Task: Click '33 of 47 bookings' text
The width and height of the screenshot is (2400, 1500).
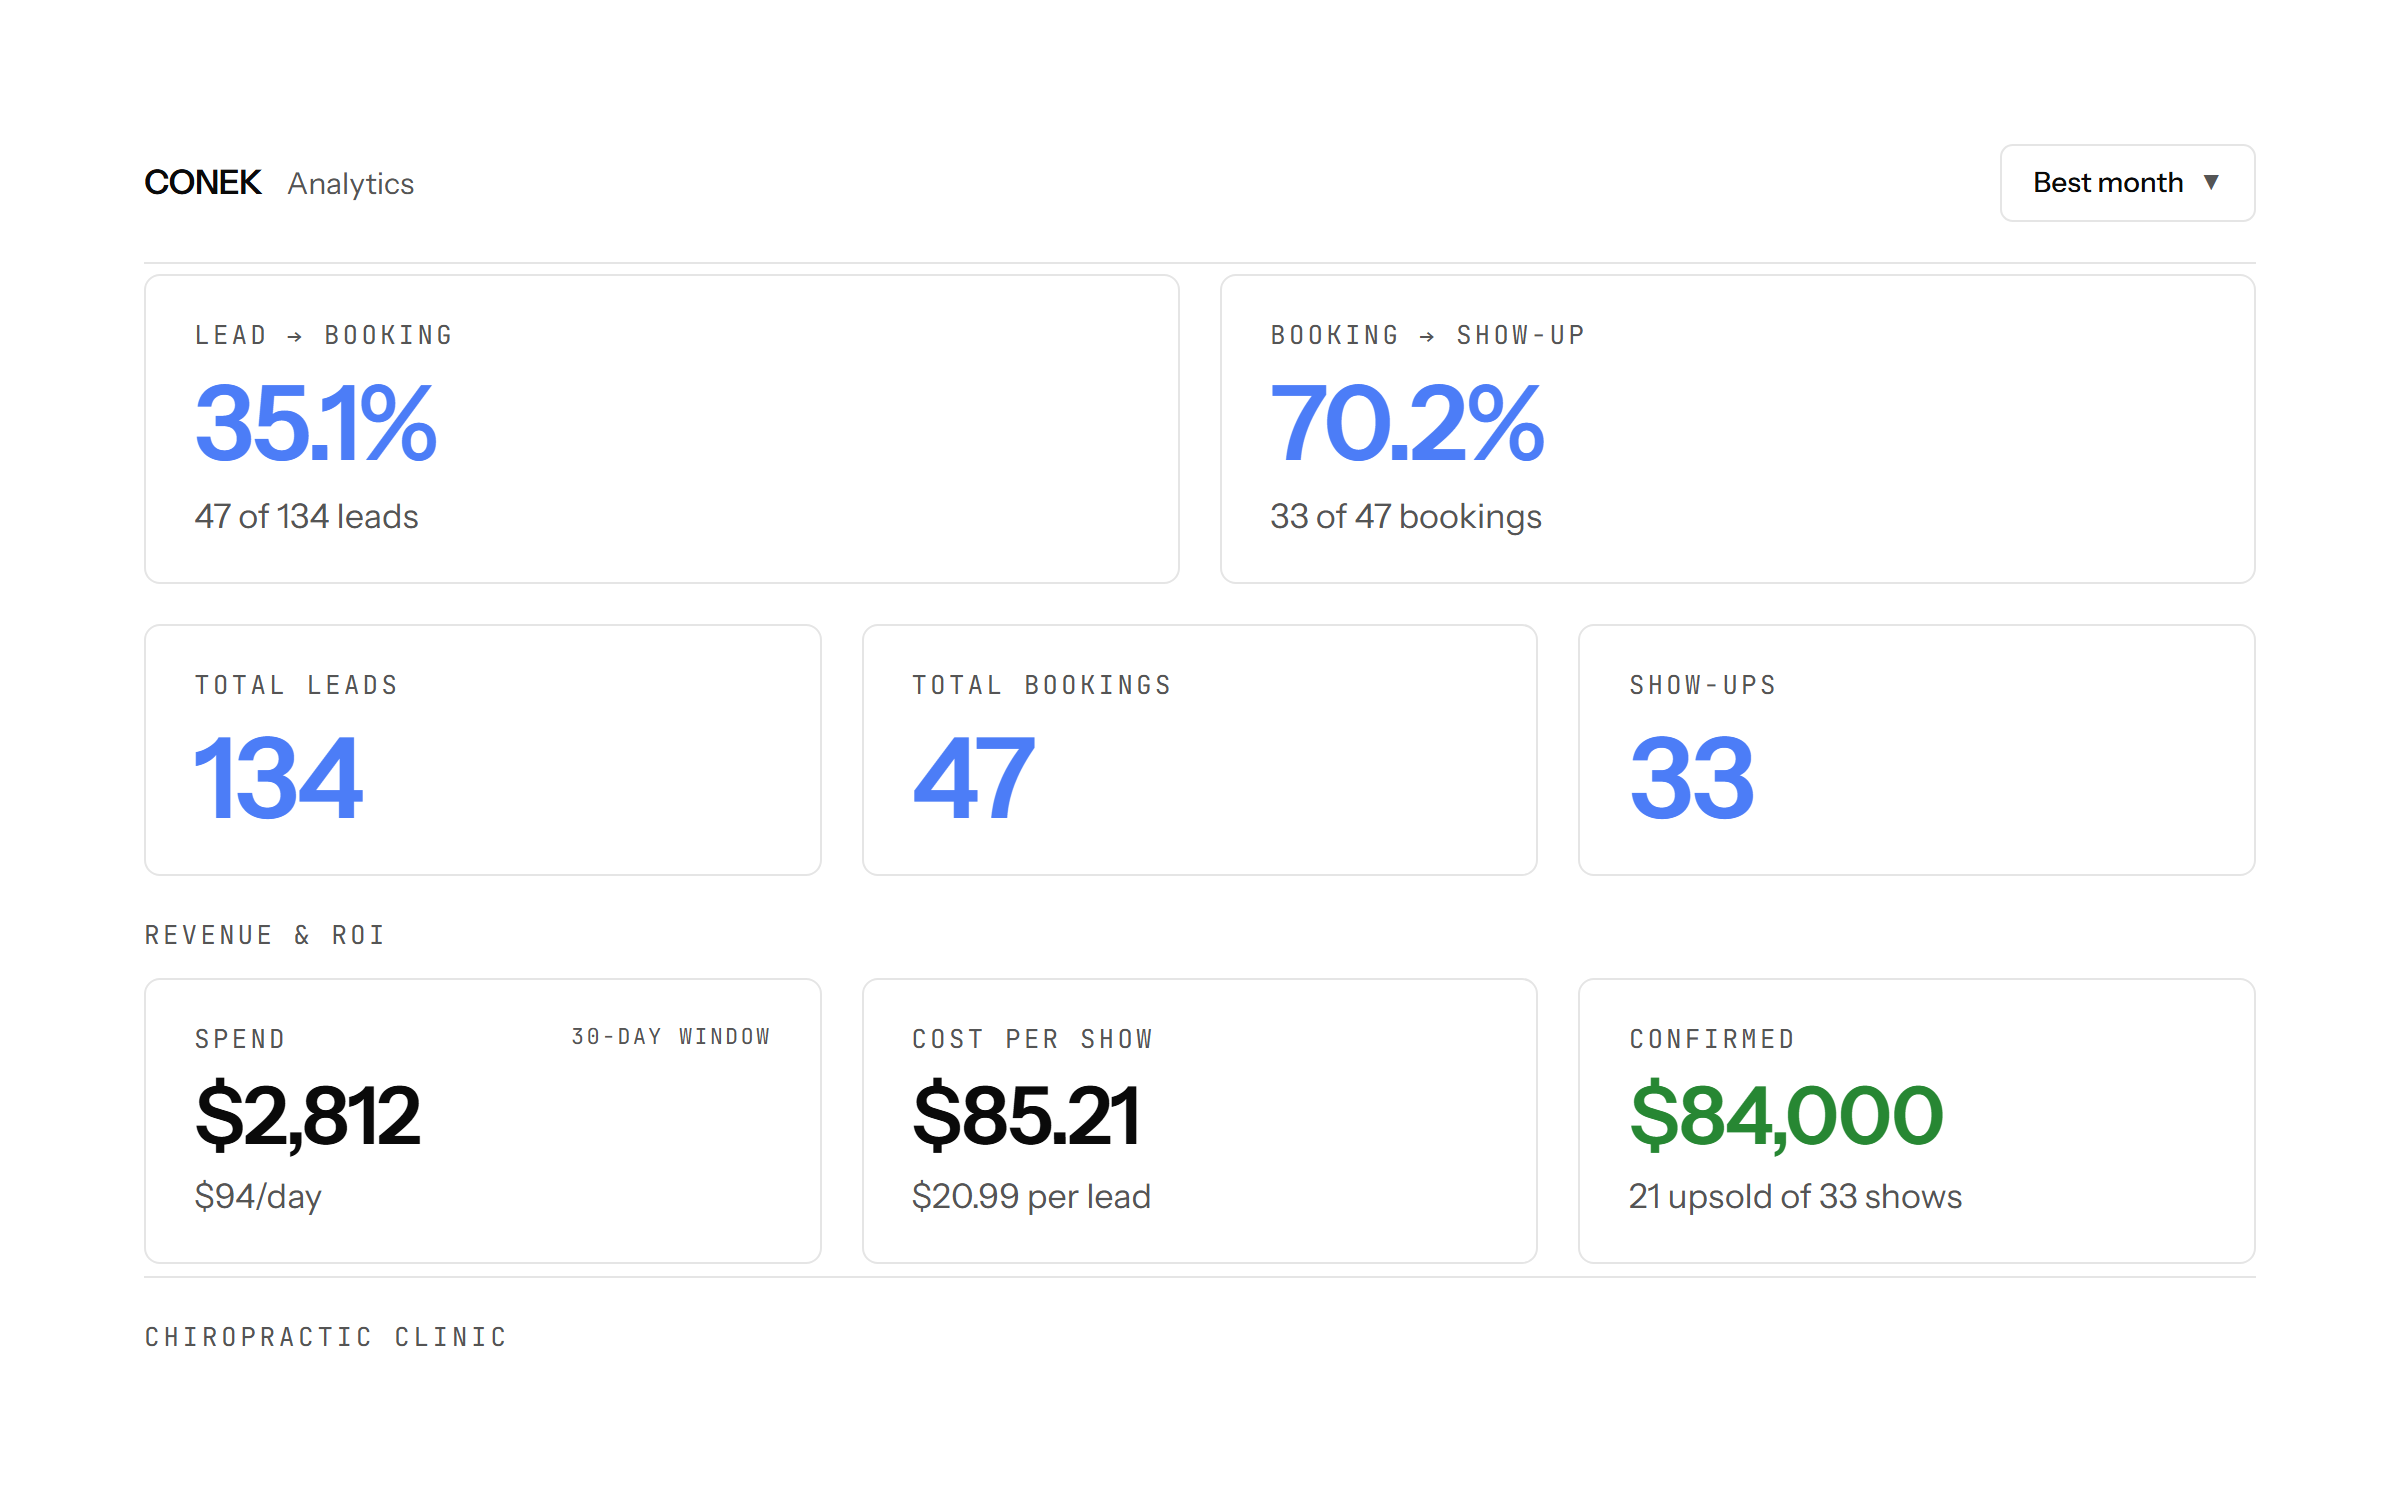Action: 1406,517
